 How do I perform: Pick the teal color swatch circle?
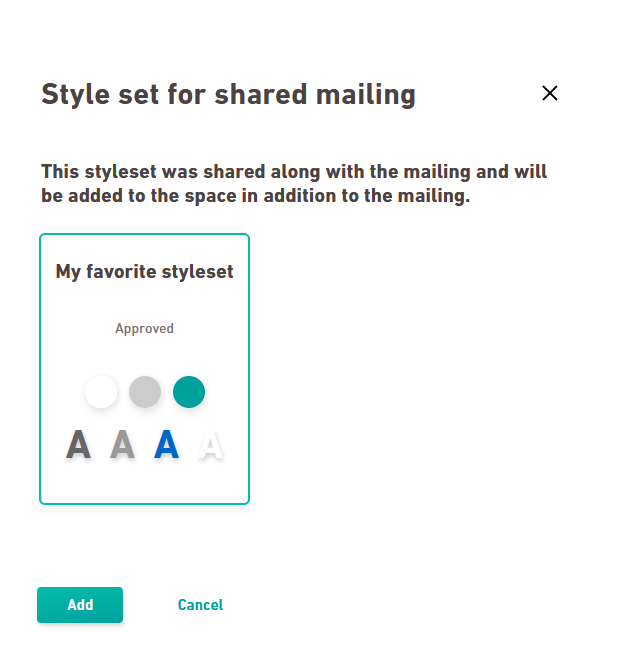[189, 391]
